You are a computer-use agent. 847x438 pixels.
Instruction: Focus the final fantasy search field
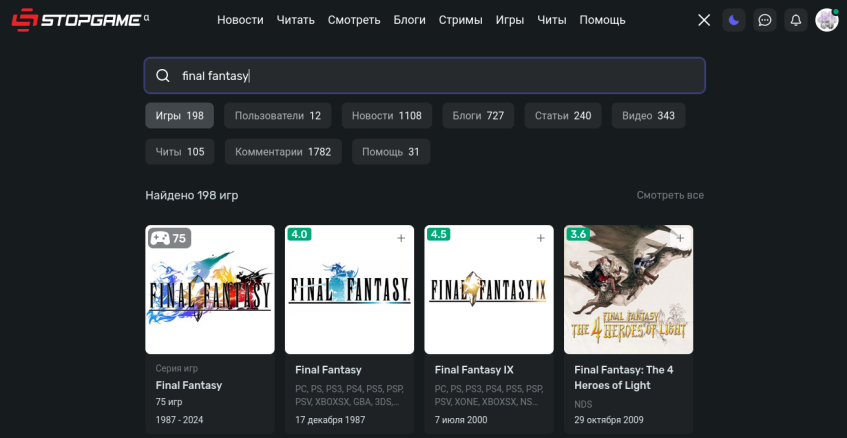pos(425,76)
